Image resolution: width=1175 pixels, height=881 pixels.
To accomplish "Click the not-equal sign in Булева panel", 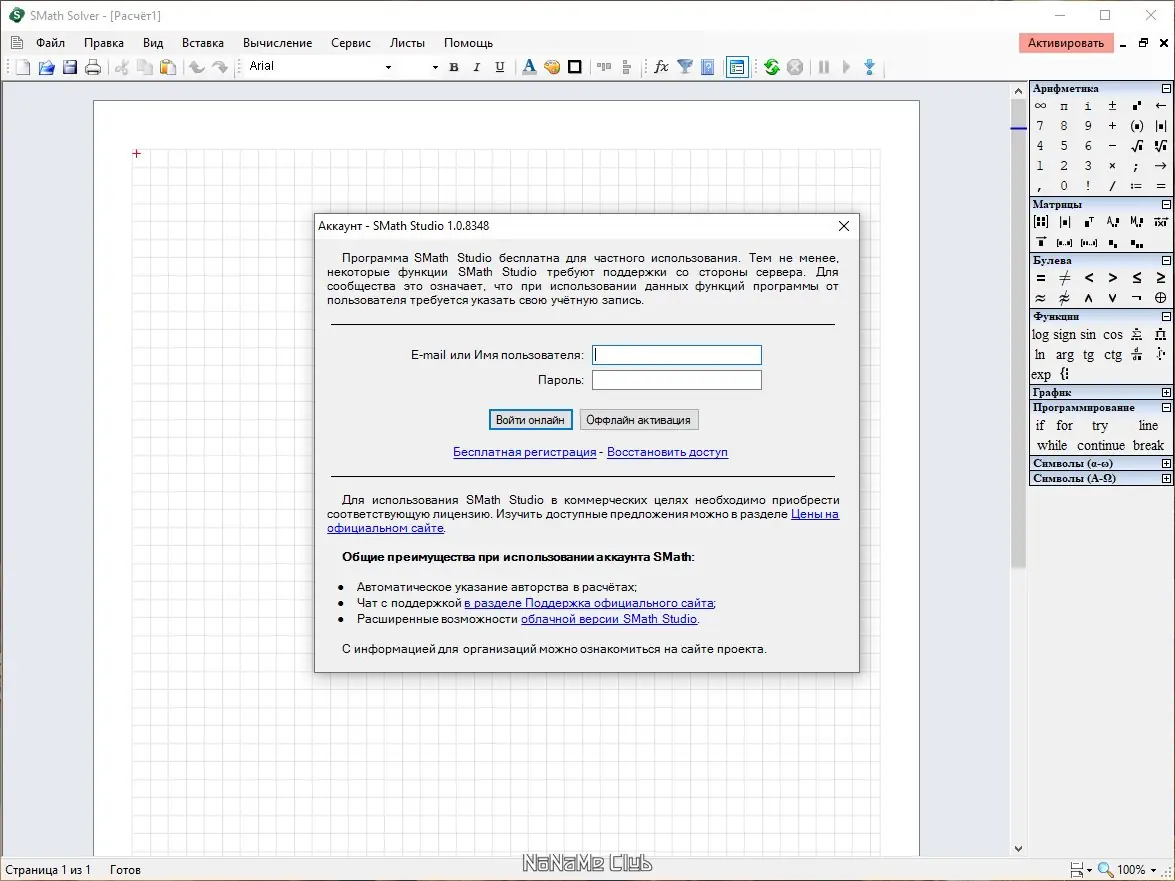I will tap(1065, 278).
